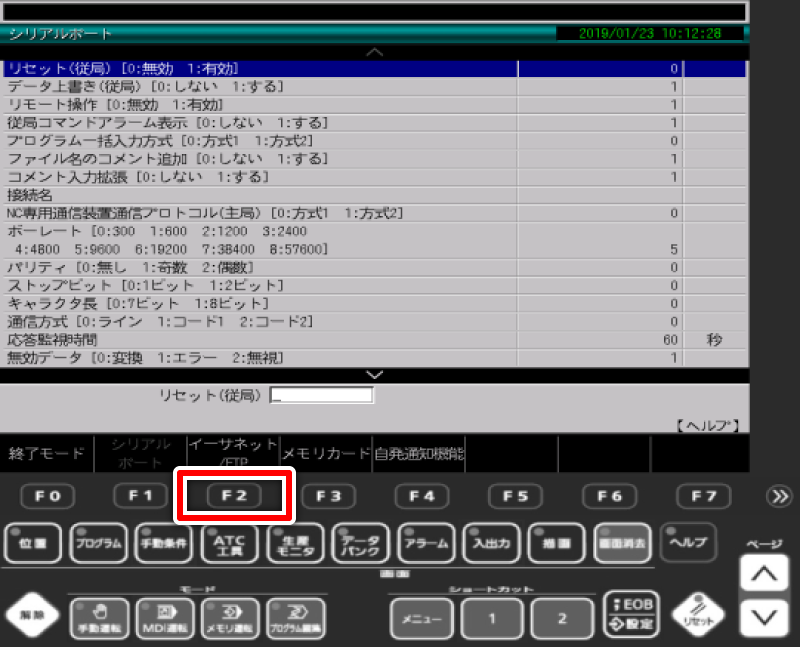Open the アラーム (Alarm) screen
Viewport: 800px width, 648px height.
click(427, 543)
